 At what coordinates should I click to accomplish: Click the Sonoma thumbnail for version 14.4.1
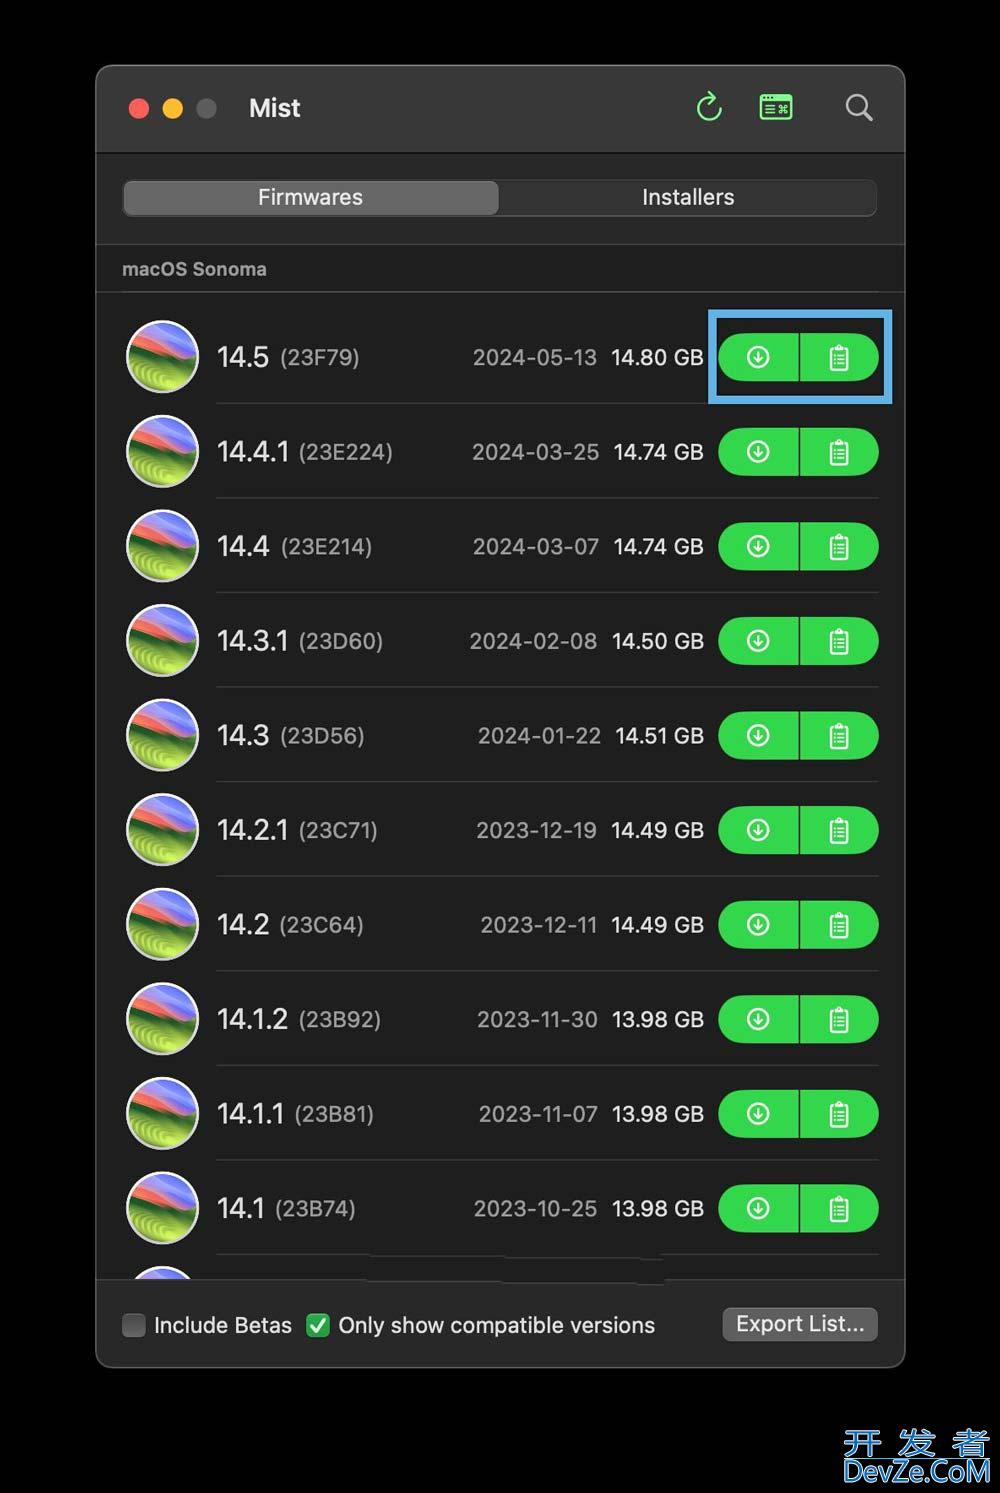[162, 452]
